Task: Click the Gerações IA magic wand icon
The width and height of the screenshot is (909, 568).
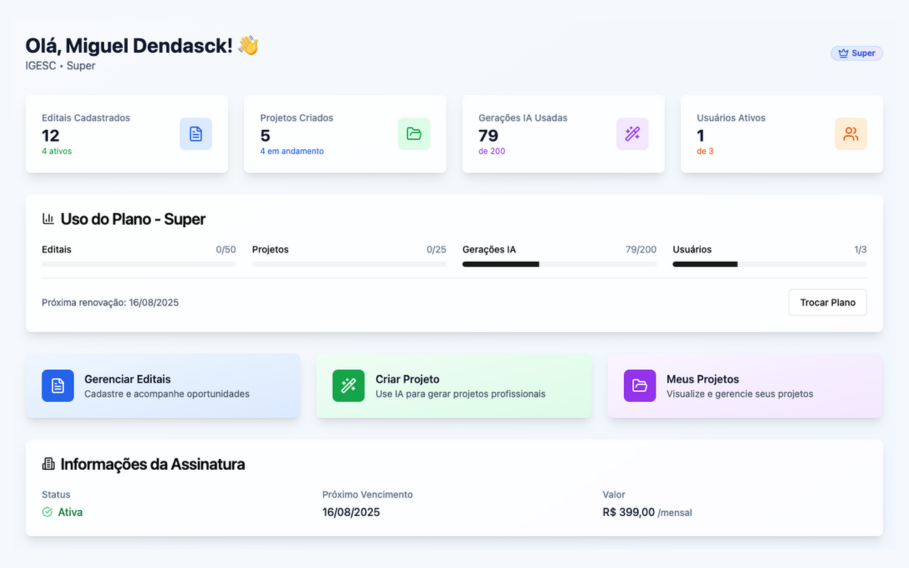Action: point(632,134)
